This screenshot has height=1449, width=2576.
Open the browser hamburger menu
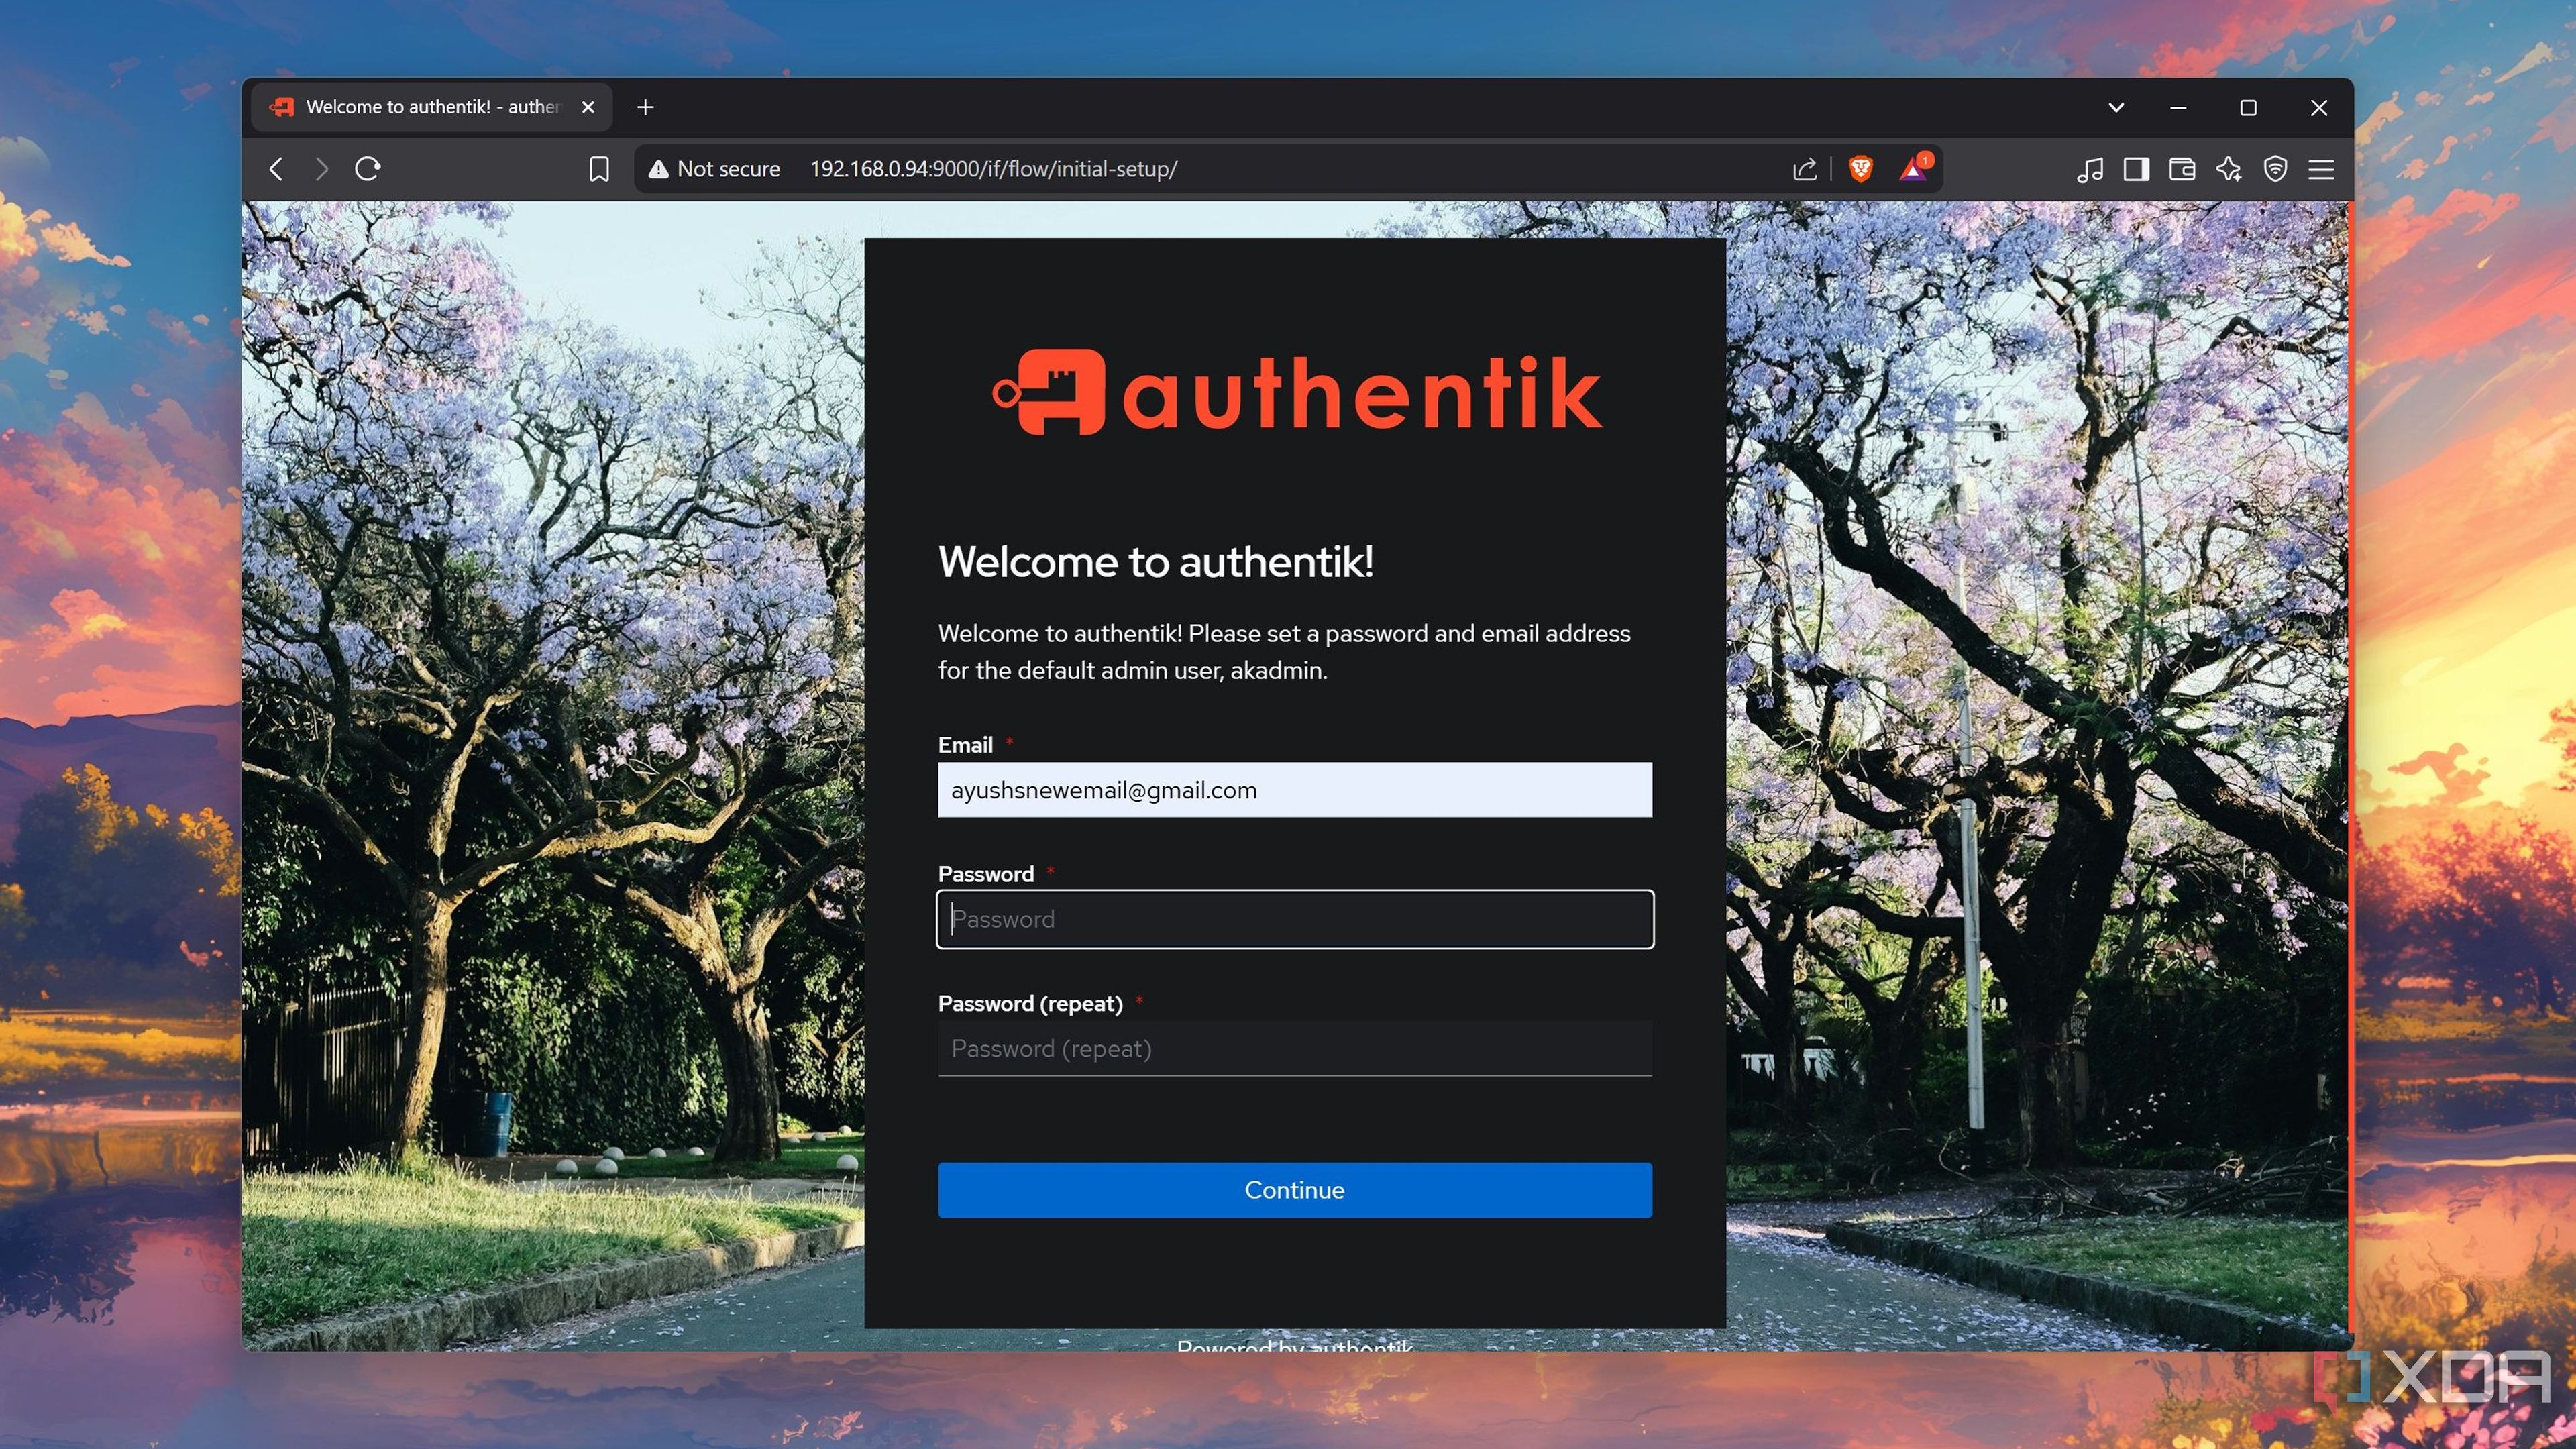pos(2321,169)
